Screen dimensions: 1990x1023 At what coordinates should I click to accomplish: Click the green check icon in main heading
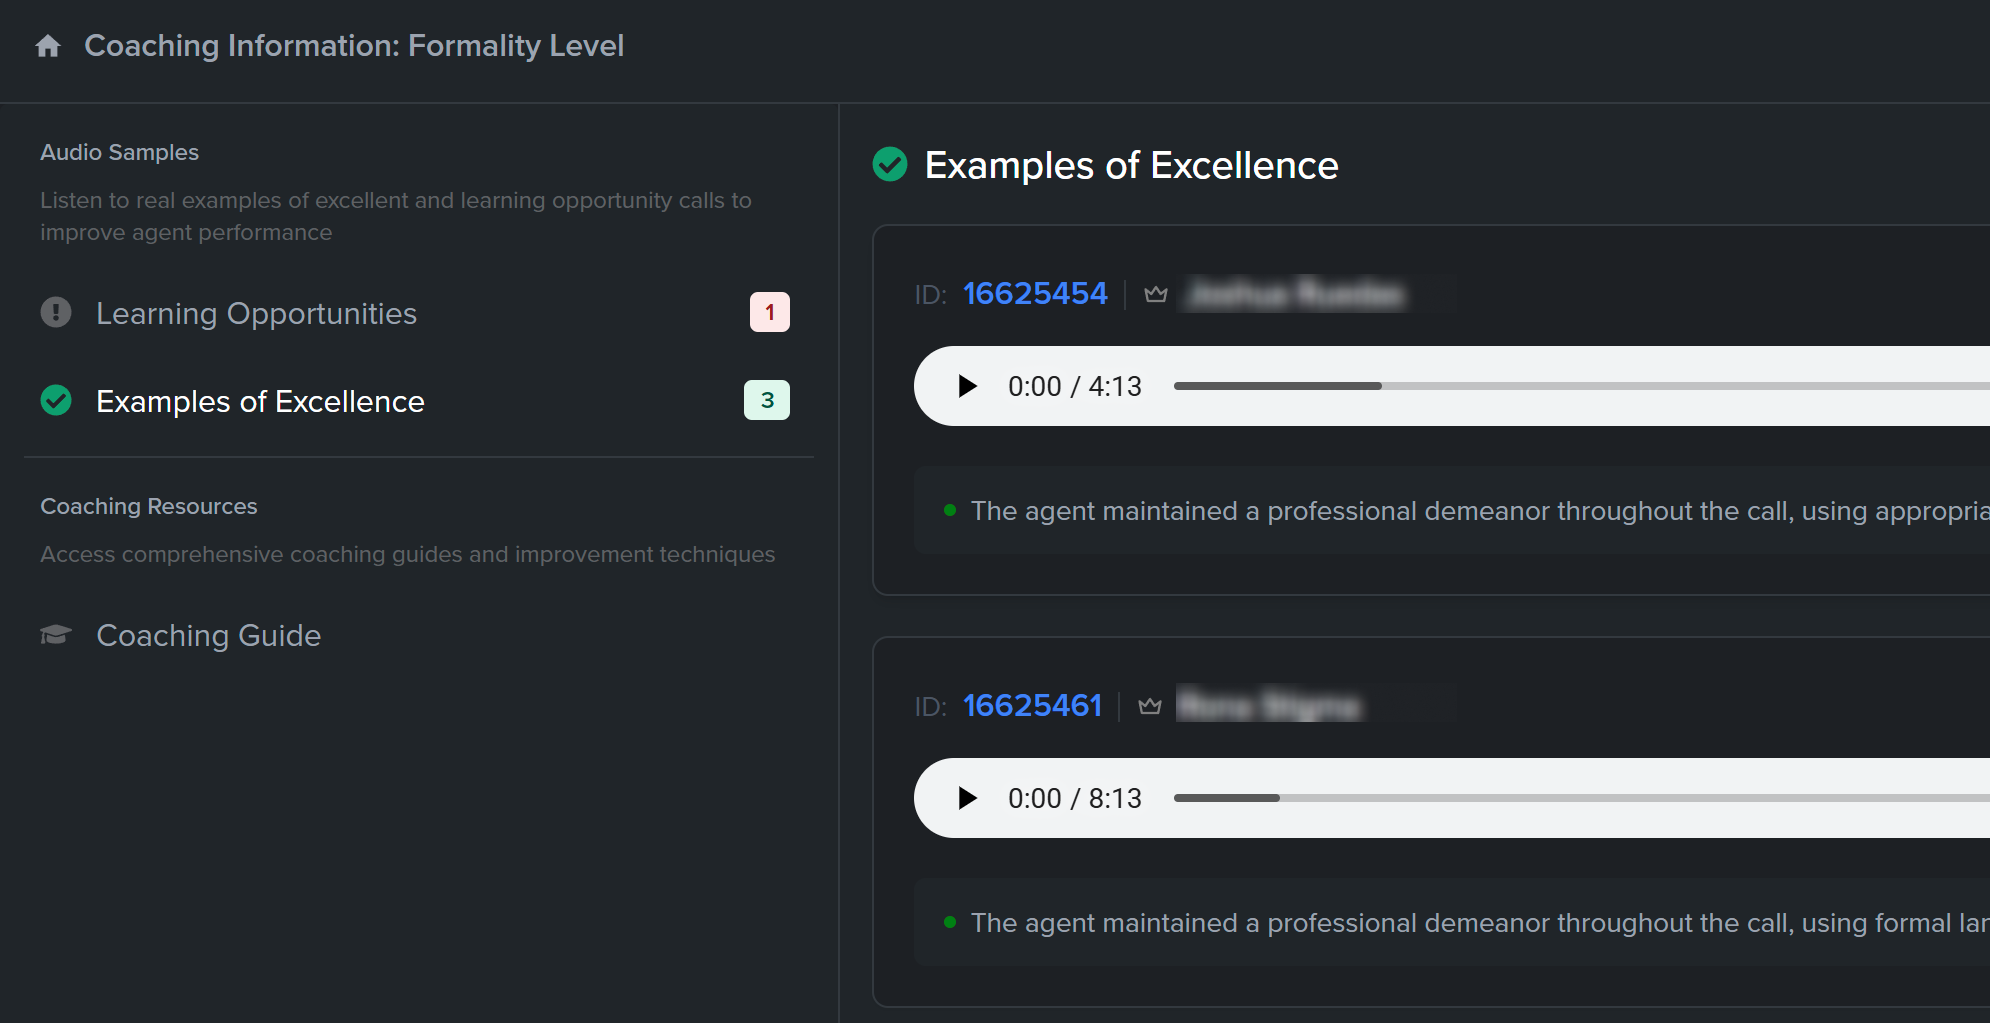(890, 164)
